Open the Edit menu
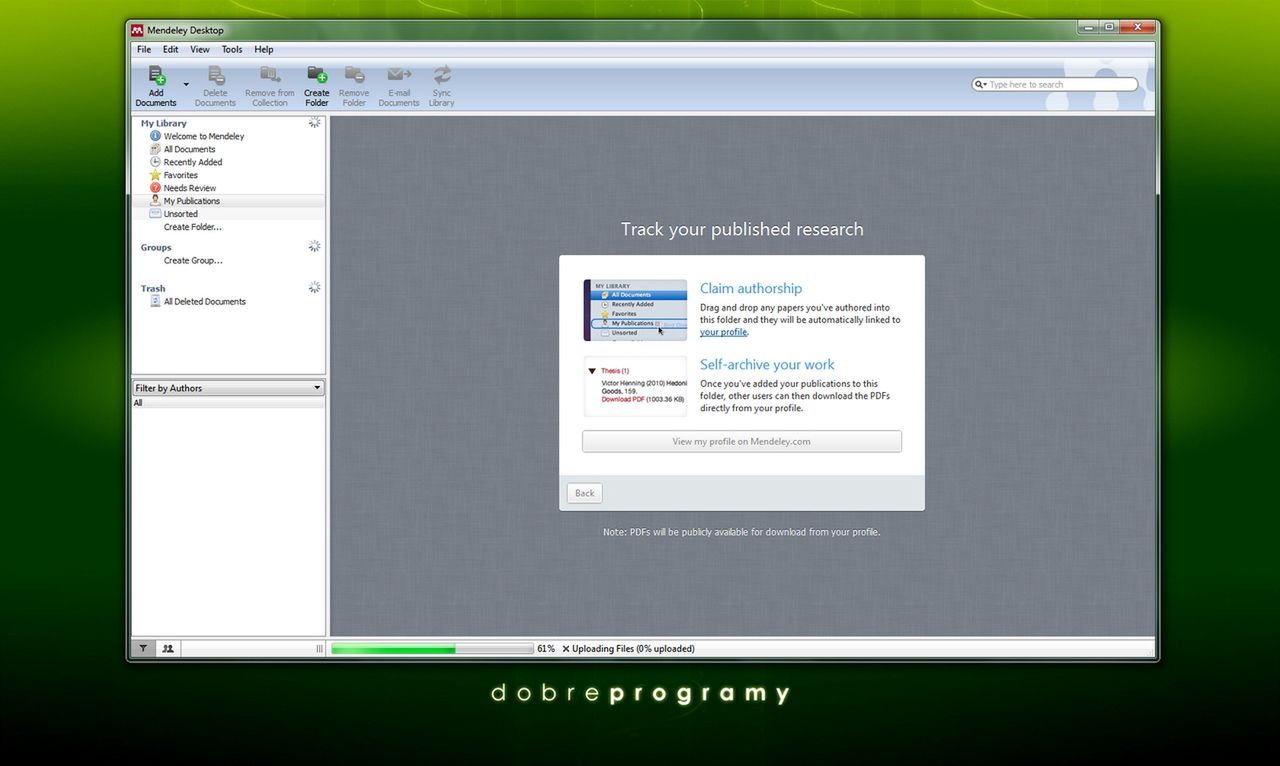The image size is (1280, 766). pyautogui.click(x=171, y=49)
